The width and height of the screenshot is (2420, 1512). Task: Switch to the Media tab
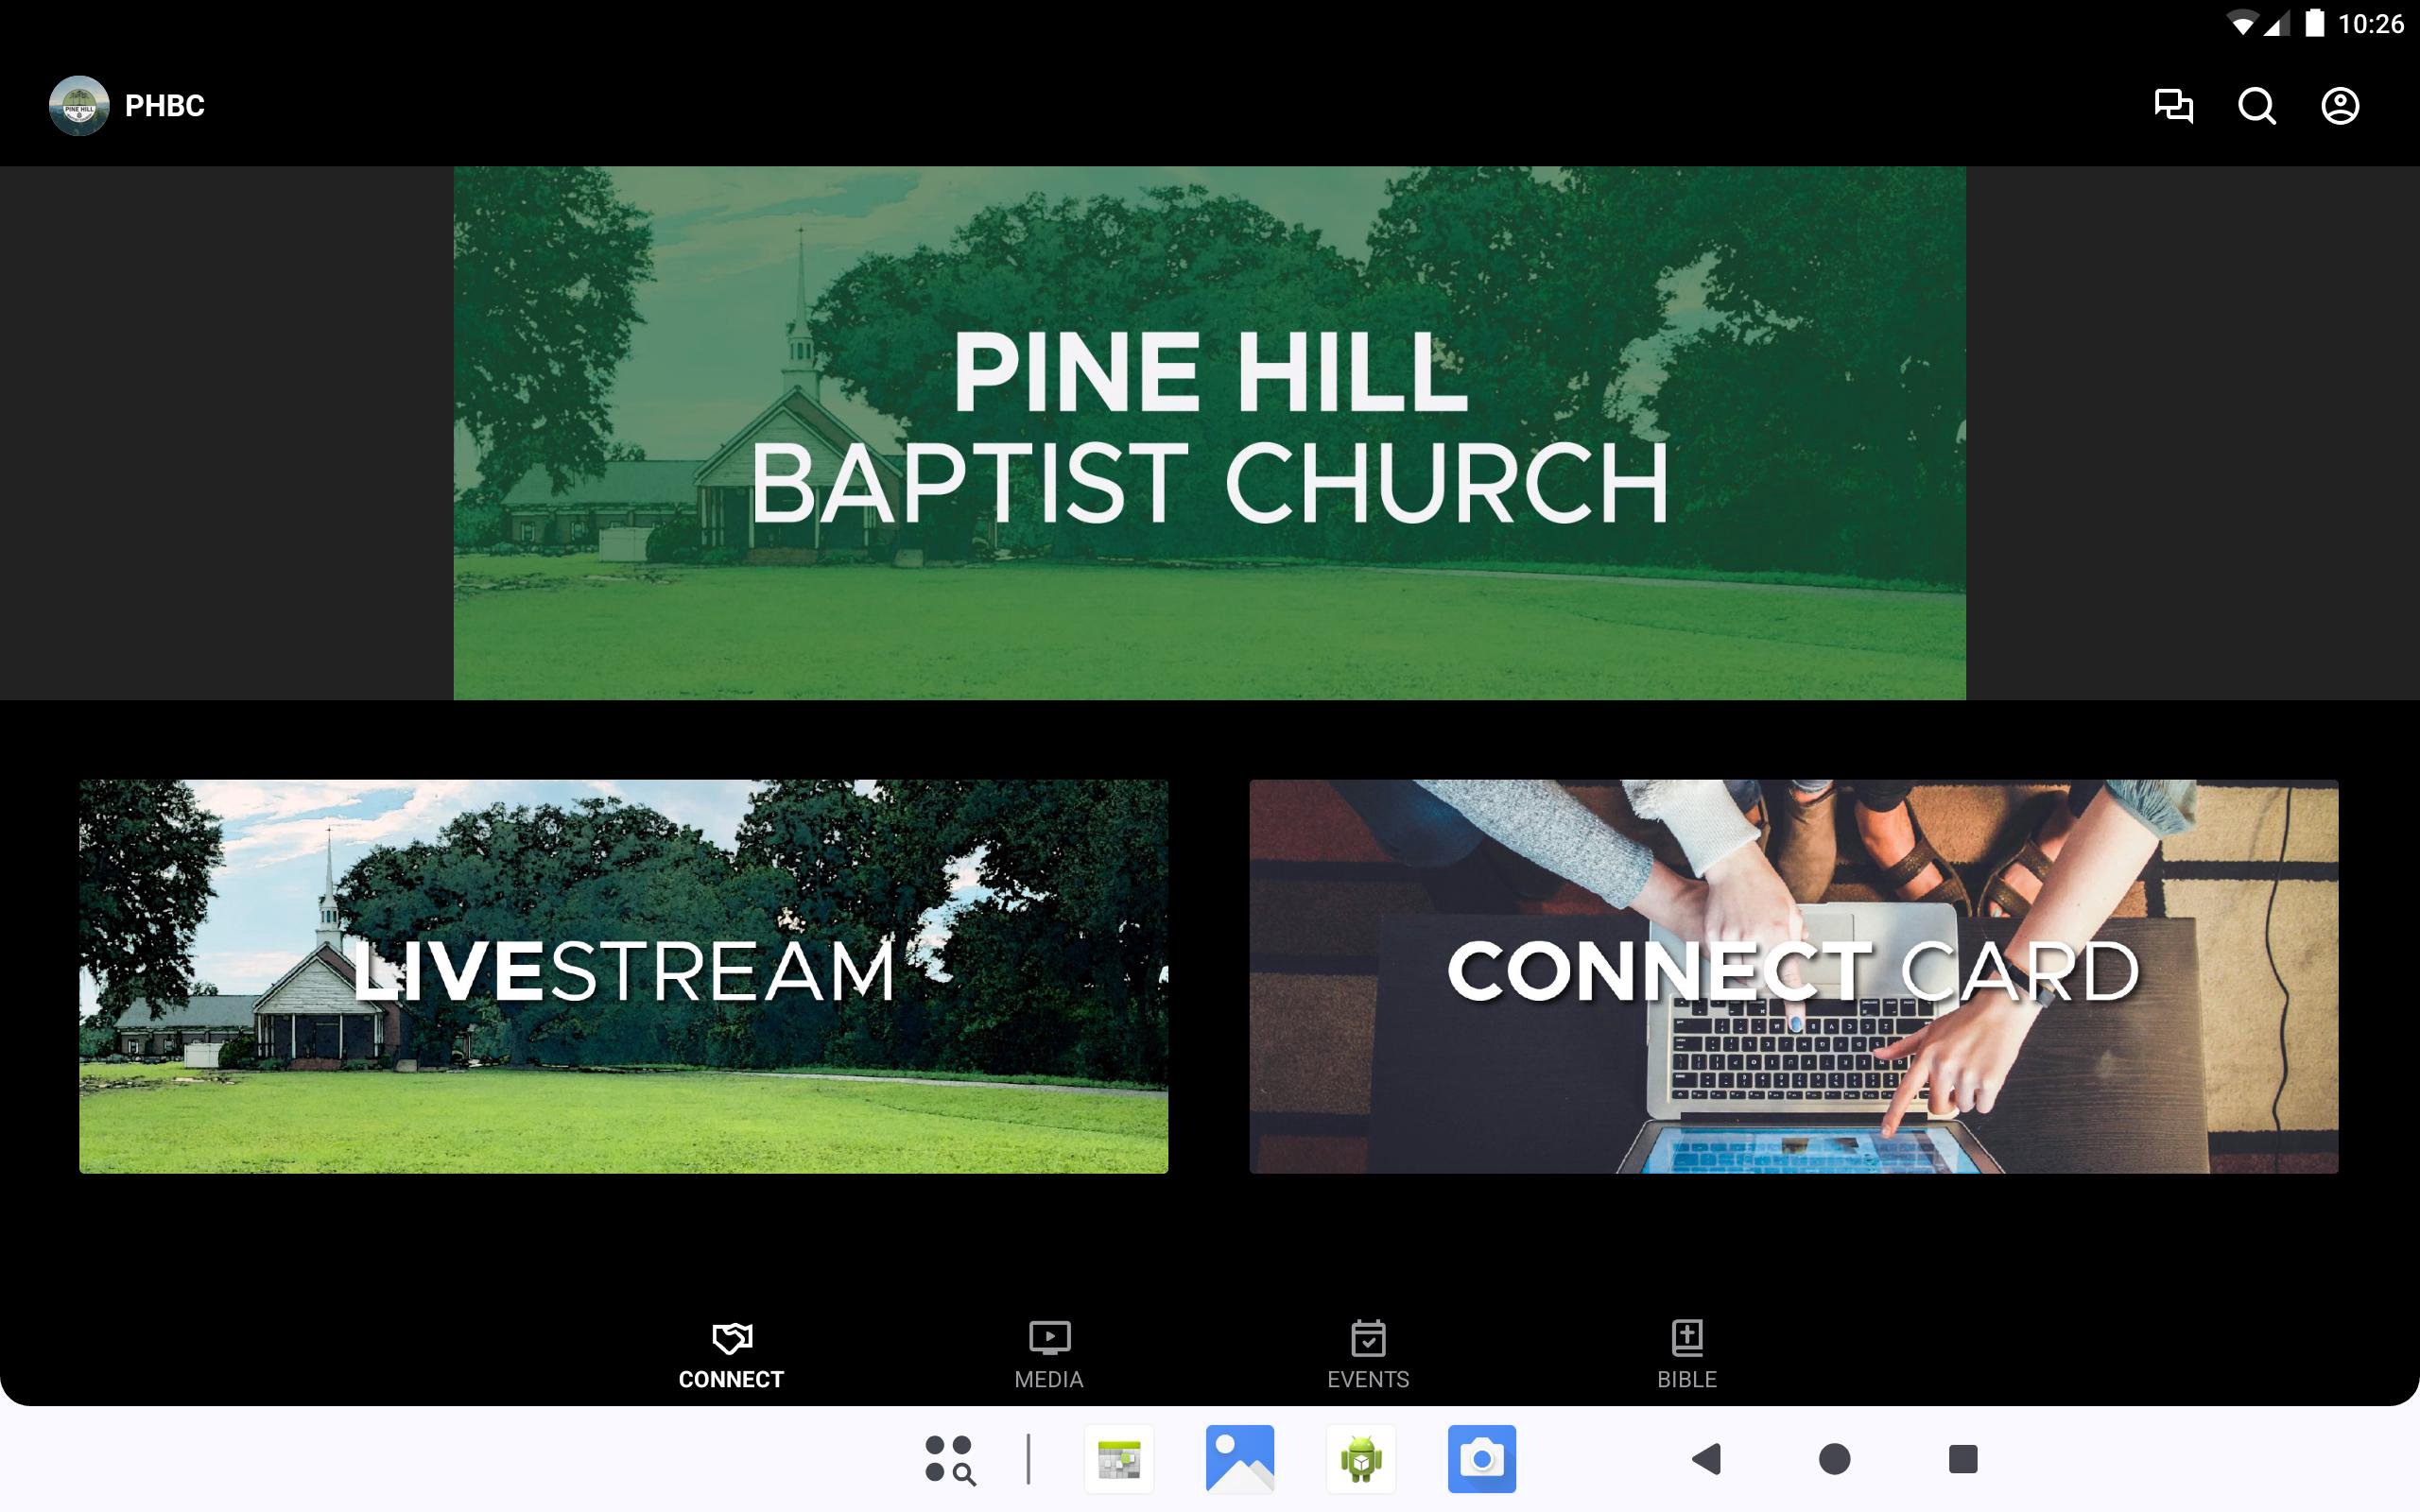click(1049, 1354)
